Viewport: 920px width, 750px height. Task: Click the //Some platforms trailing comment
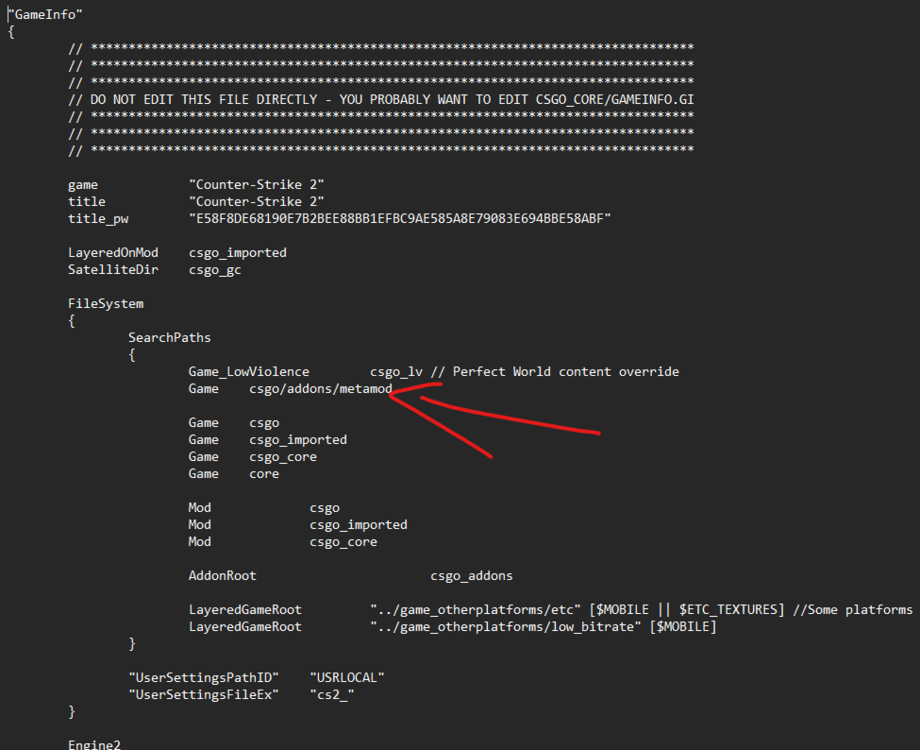pyautogui.click(x=853, y=610)
